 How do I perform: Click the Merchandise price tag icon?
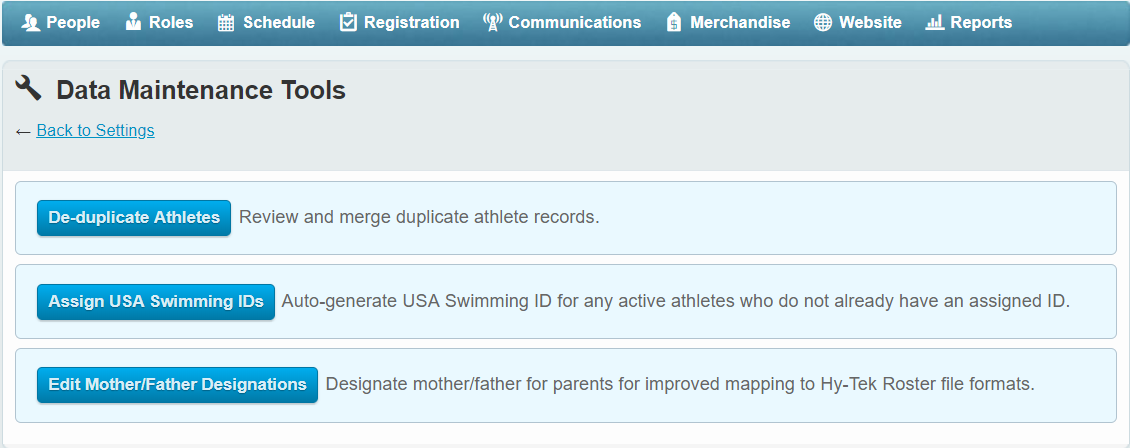(674, 23)
